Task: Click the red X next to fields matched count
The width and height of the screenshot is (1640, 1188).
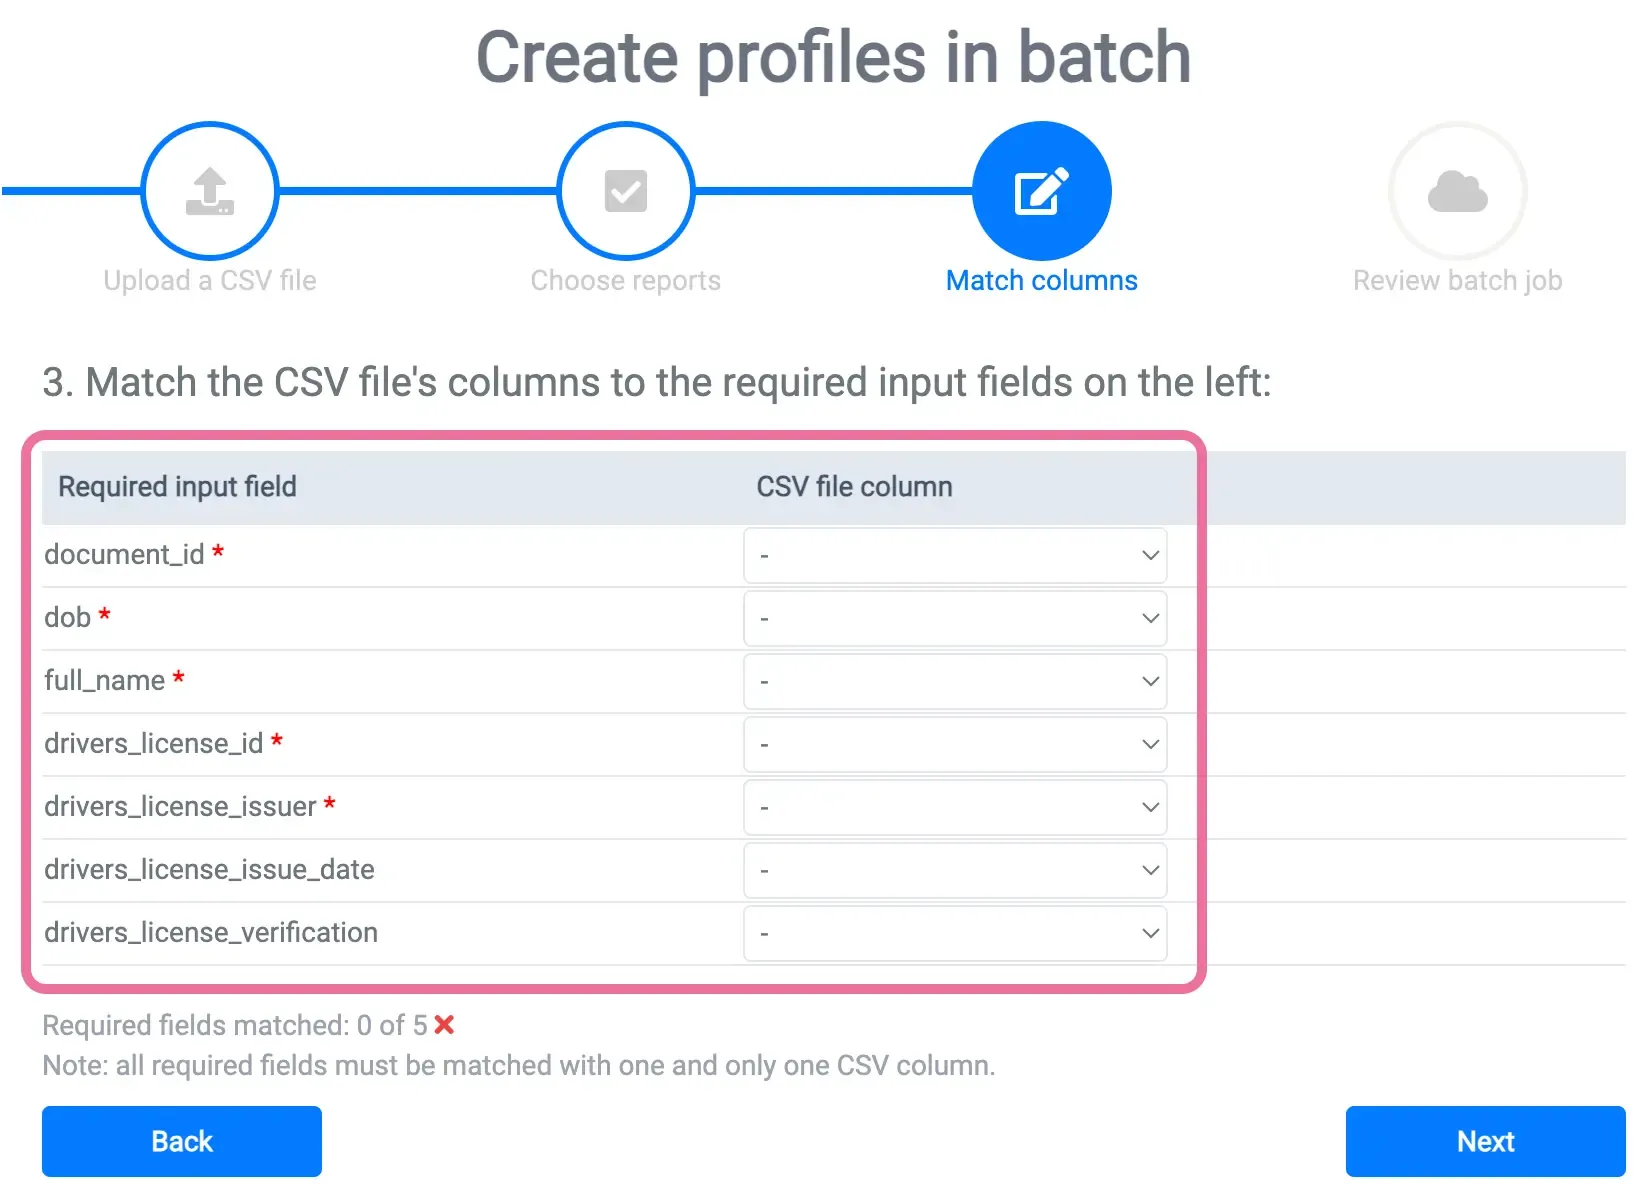Action: coord(443,1025)
